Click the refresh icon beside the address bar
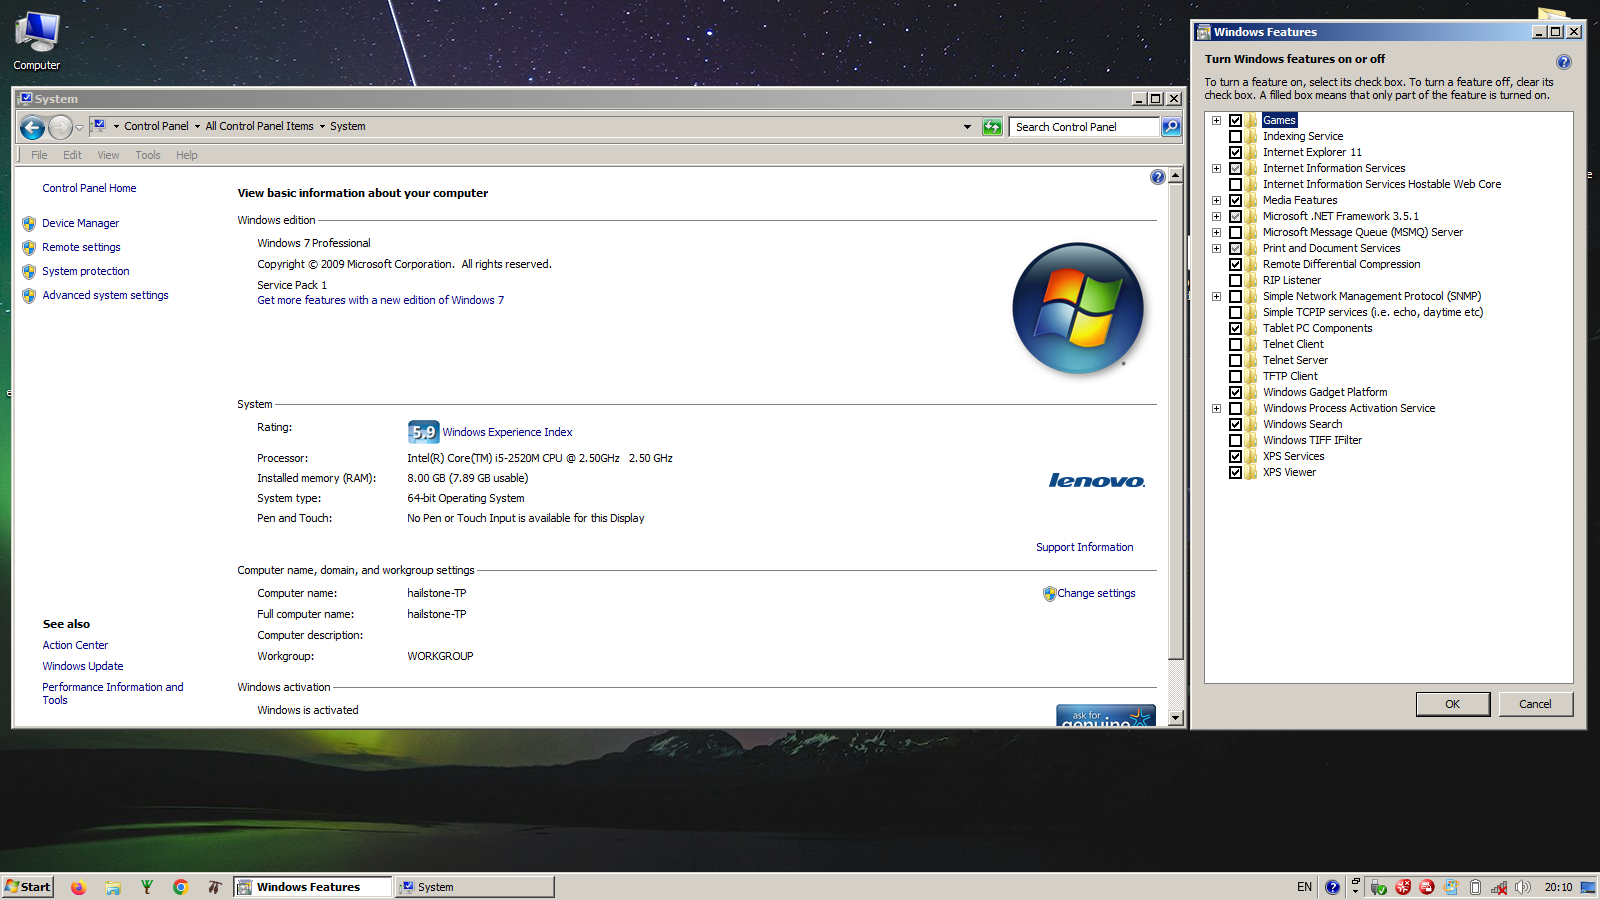1600x900 pixels. [x=992, y=127]
